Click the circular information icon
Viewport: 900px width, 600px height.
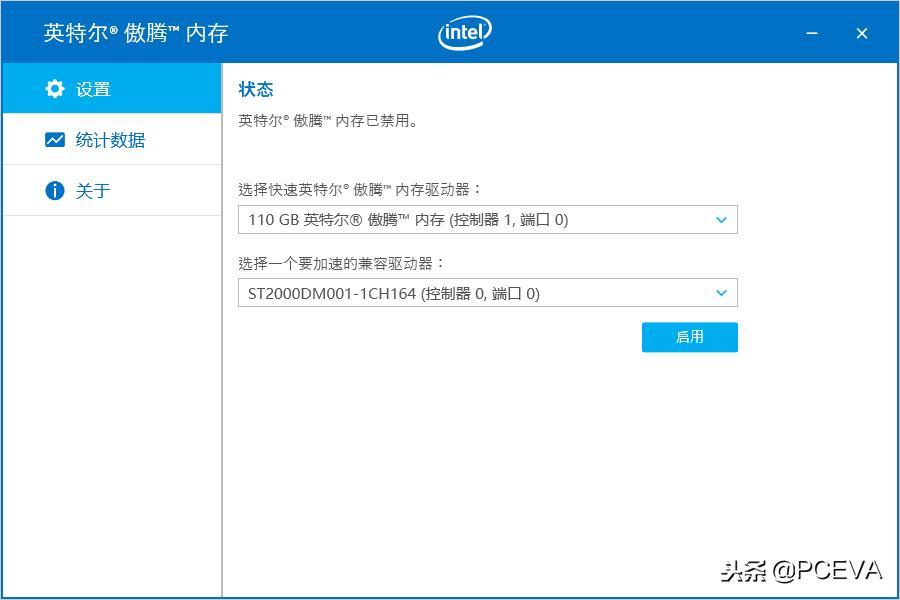tap(55, 190)
